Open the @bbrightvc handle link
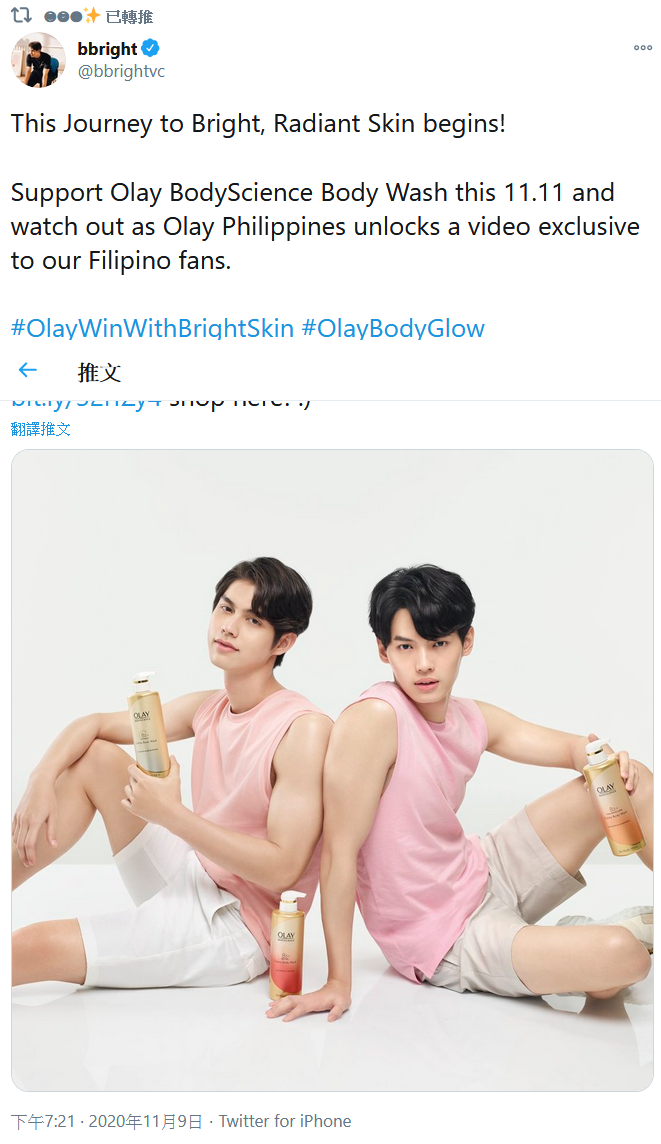 [x=121, y=72]
